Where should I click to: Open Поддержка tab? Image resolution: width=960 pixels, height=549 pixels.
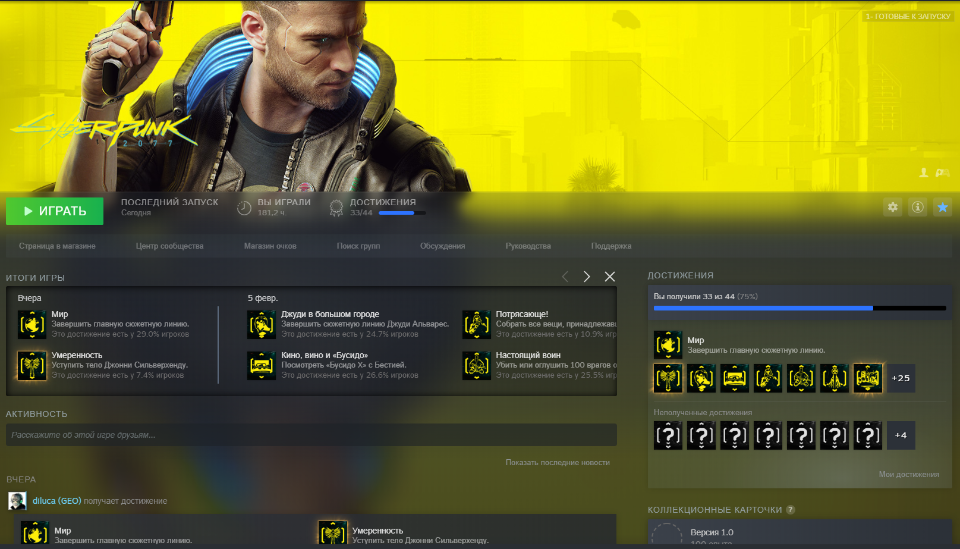pyautogui.click(x=611, y=246)
